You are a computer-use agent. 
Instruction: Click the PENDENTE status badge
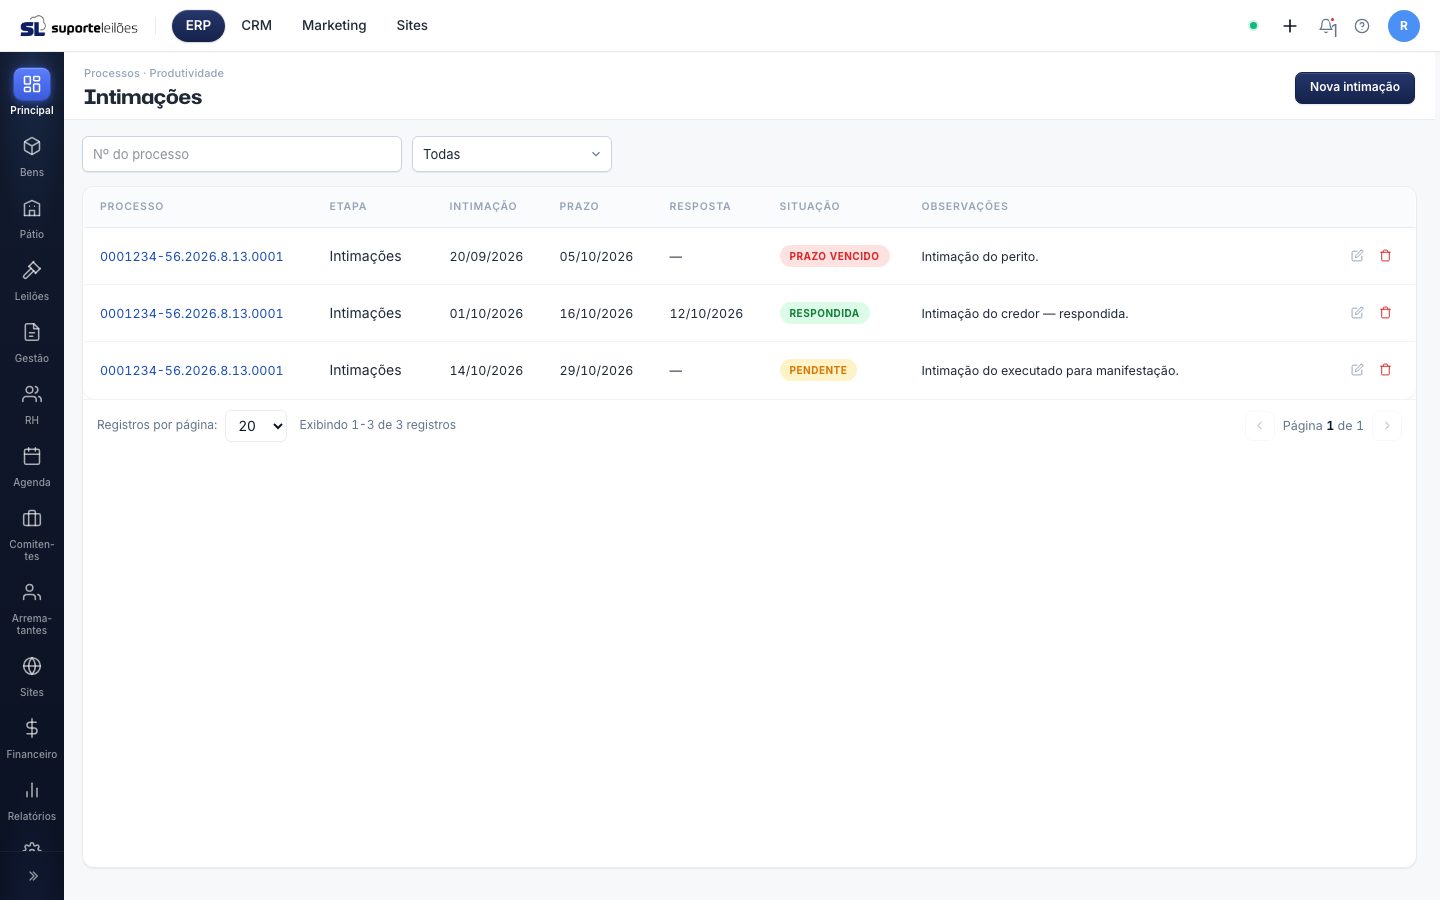(818, 370)
